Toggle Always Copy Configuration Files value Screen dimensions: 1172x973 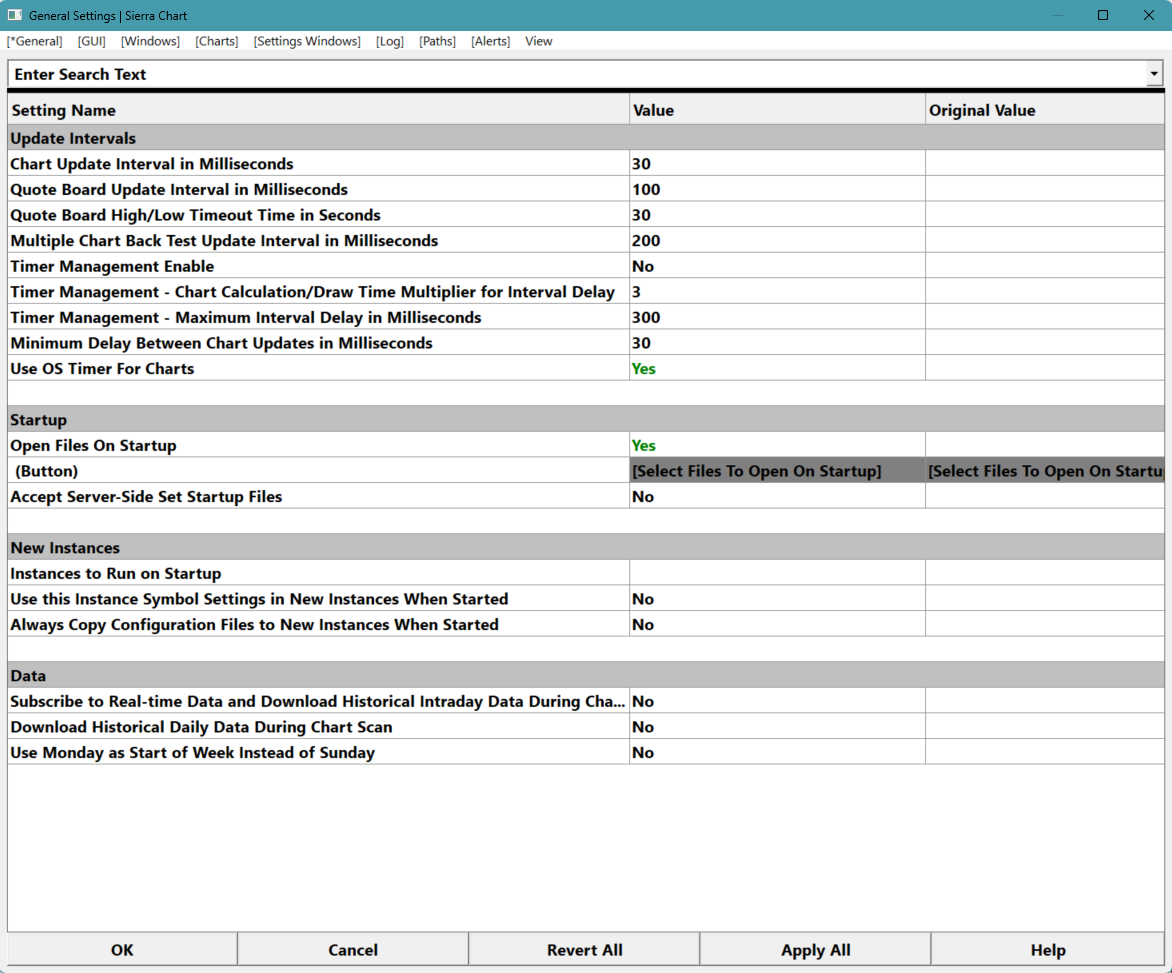(x=777, y=624)
